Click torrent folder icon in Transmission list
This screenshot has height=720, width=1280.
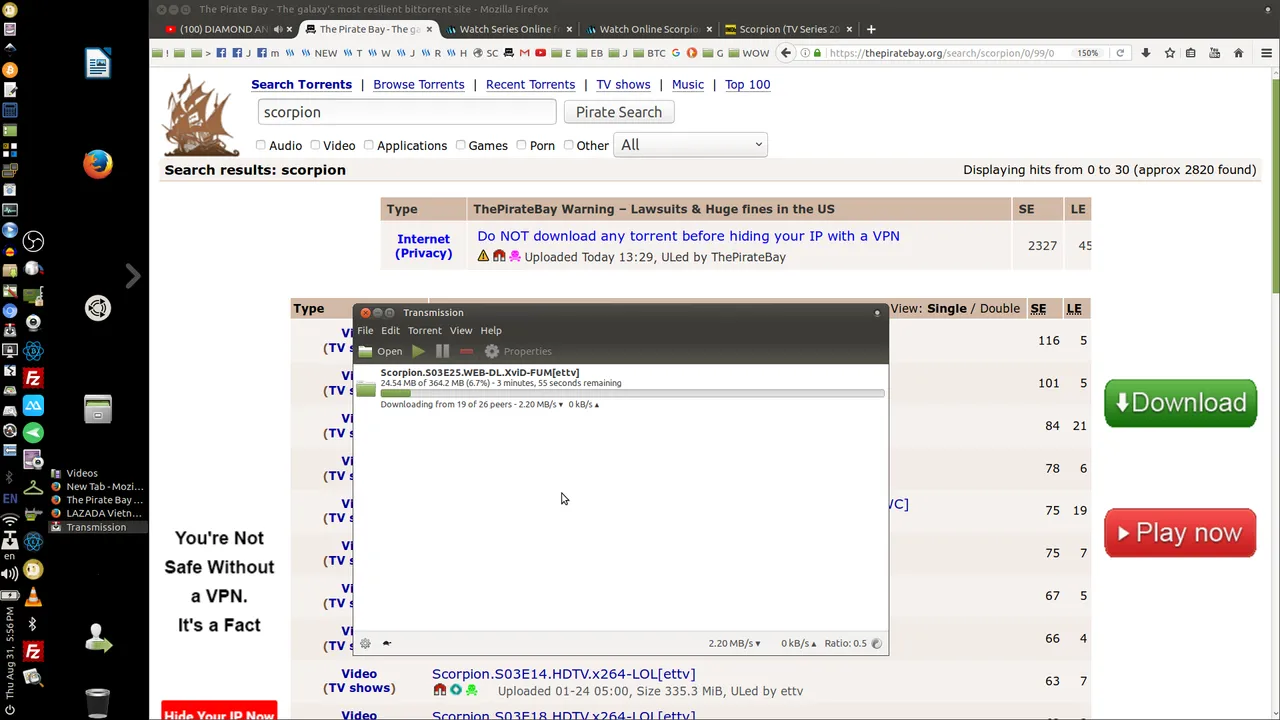[366, 389]
